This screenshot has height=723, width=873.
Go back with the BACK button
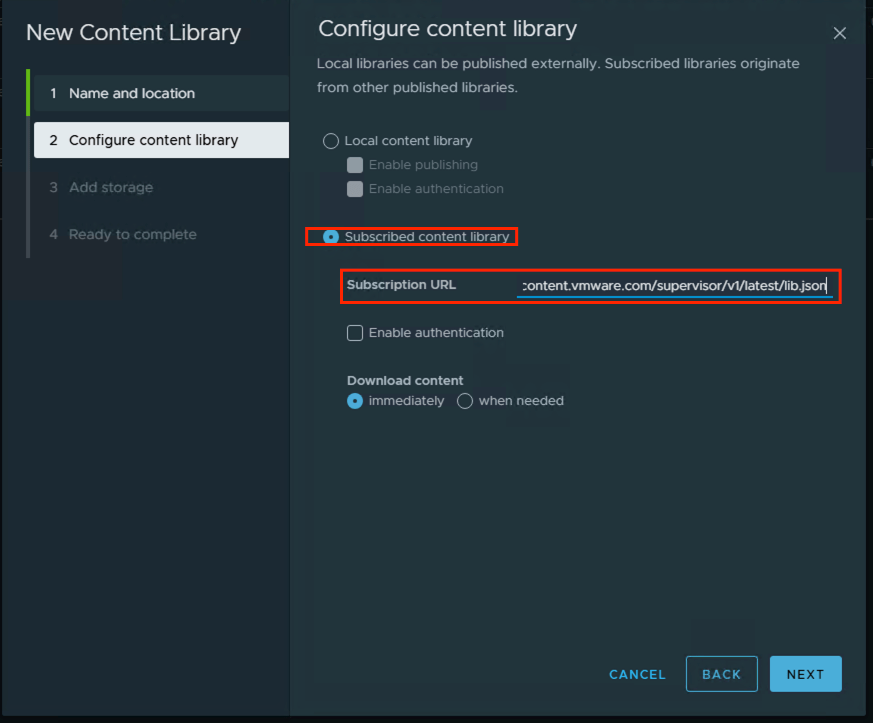tap(721, 674)
